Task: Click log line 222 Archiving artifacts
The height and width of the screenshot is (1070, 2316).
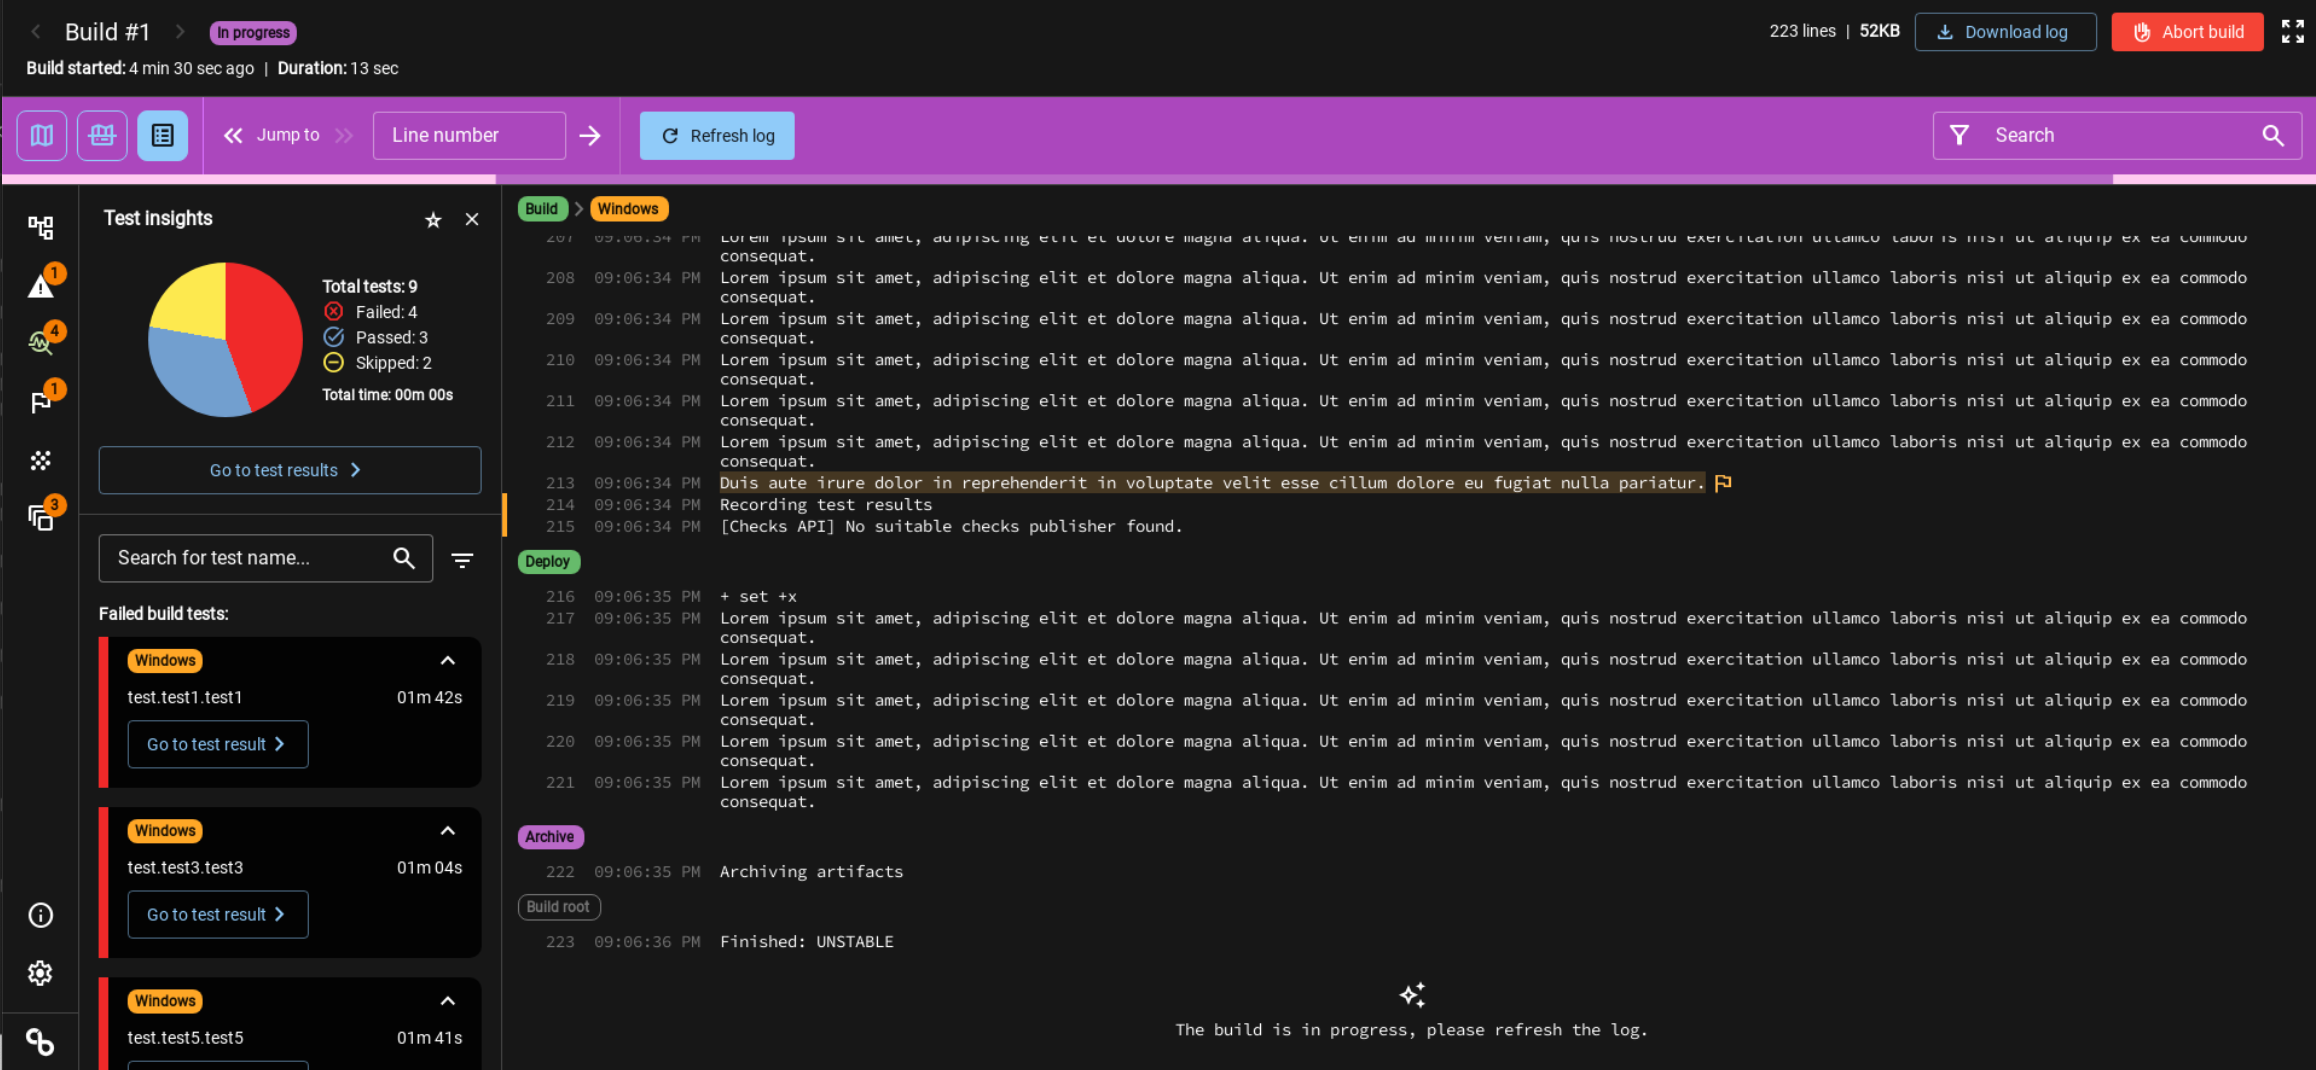Action: click(811, 872)
